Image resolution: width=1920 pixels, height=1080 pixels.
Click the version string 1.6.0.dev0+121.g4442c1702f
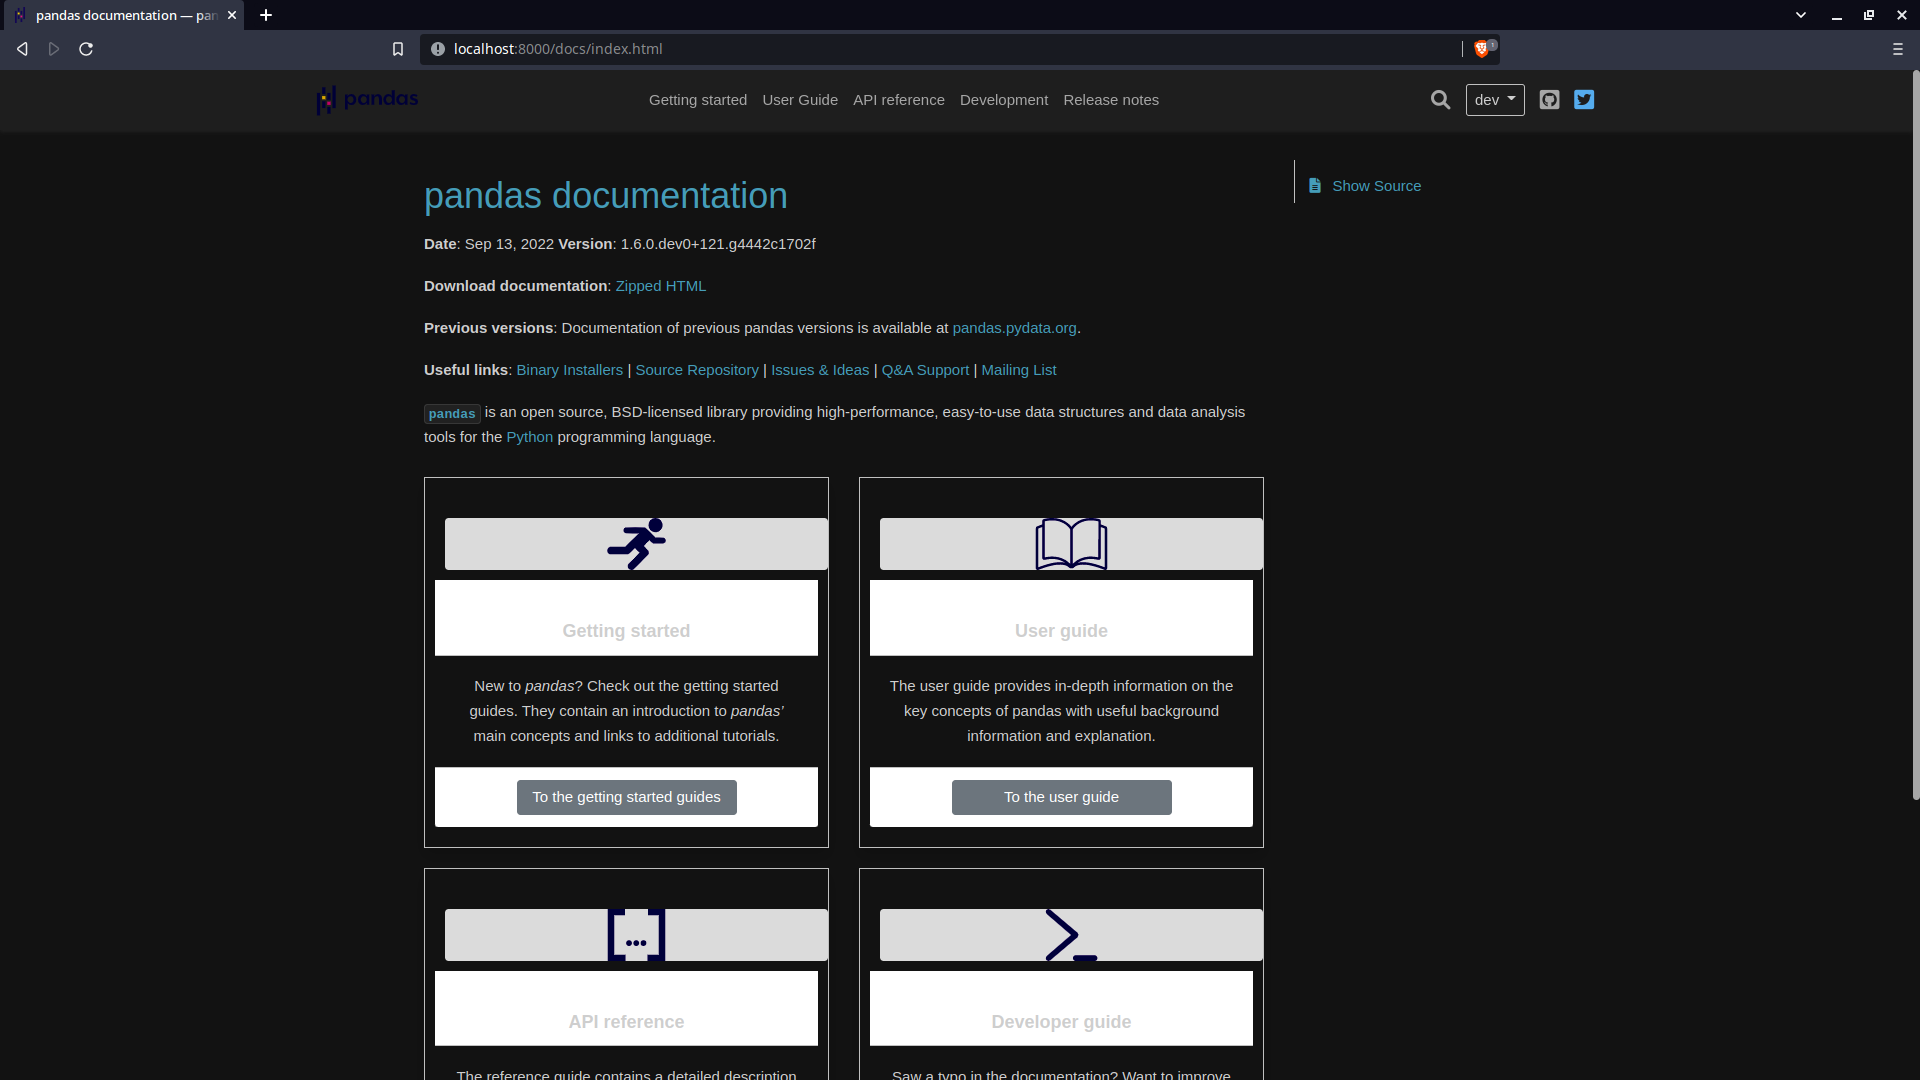coord(718,244)
